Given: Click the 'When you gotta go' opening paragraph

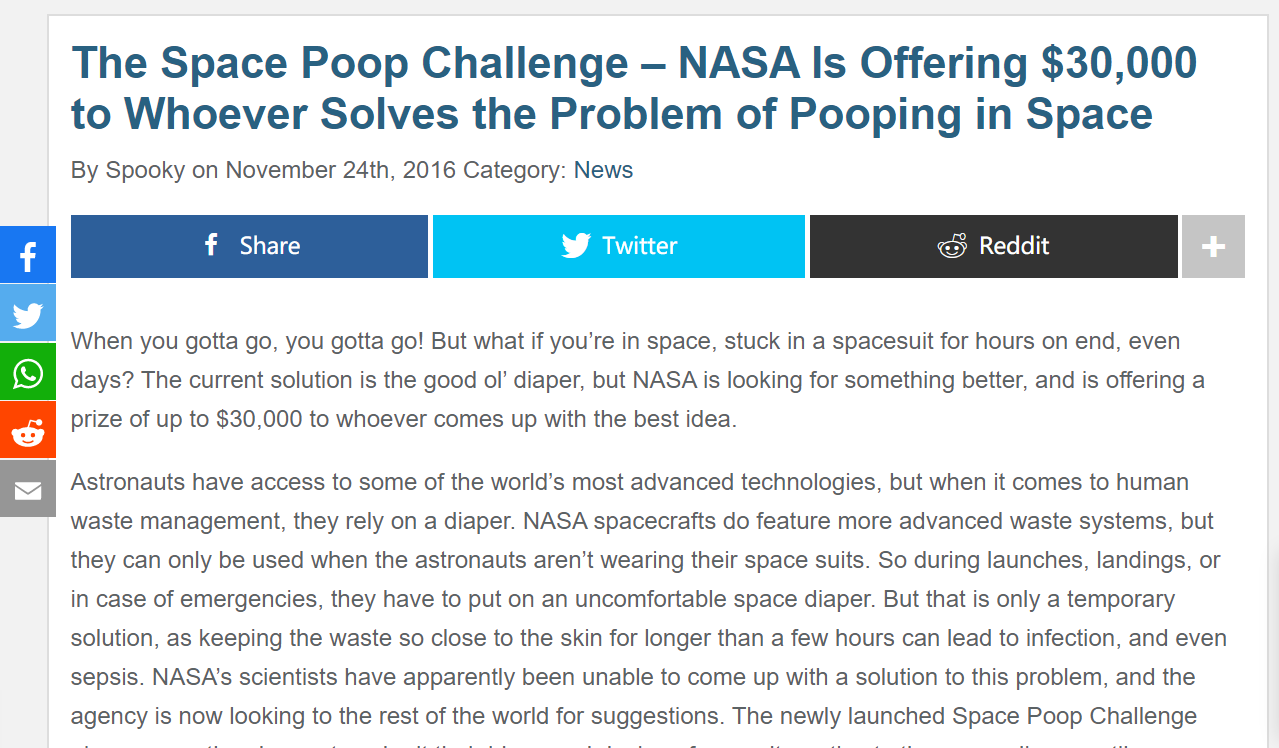Looking at the screenshot, I should click(x=638, y=380).
